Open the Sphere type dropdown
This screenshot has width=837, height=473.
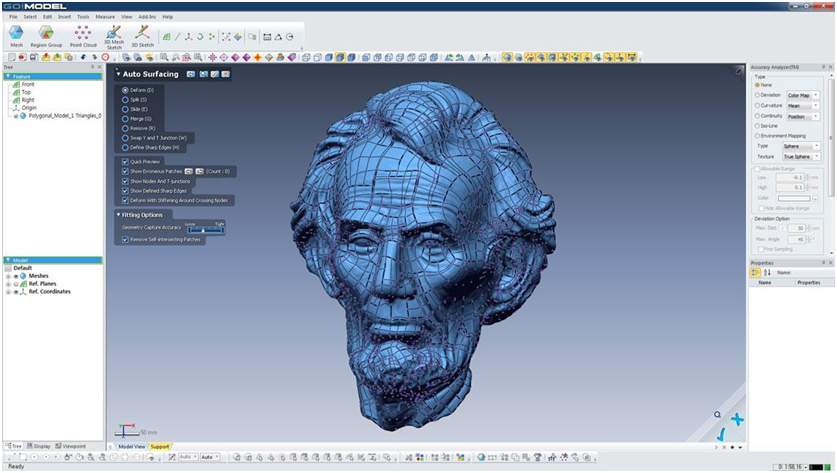click(x=801, y=146)
